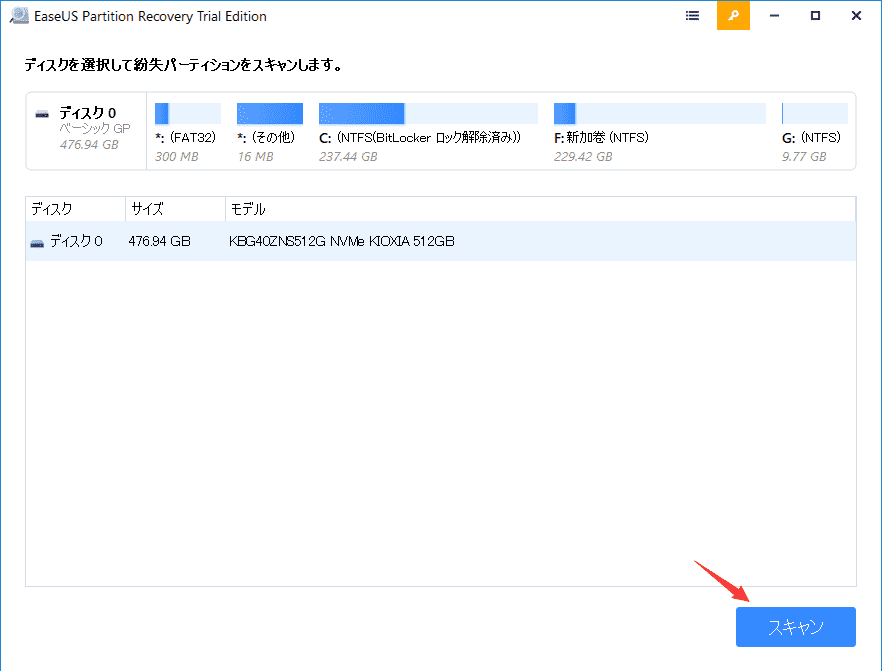The width and height of the screenshot is (882, 671).
Task: Select the G: NTFS 9.77 GB partition
Action: 813,113
